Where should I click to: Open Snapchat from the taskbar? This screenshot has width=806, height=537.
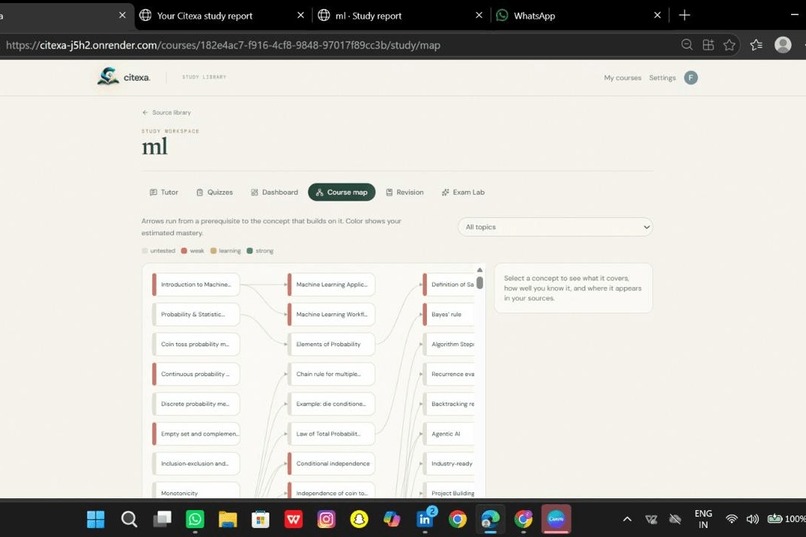tap(359, 519)
